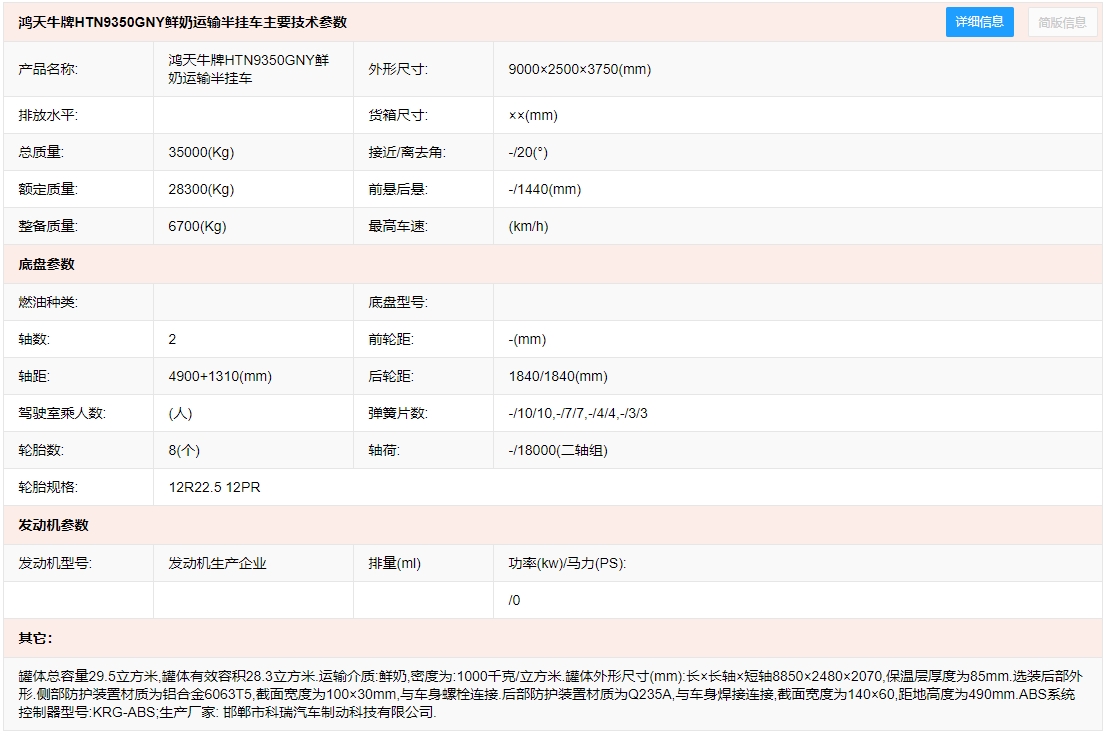
Task: Select angle value -/20(°)
Action: (x=528, y=153)
